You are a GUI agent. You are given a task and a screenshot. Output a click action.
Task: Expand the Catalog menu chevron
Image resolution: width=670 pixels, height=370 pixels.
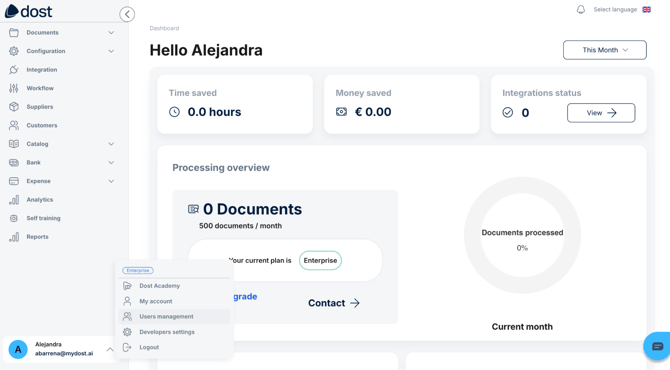pyautogui.click(x=111, y=144)
